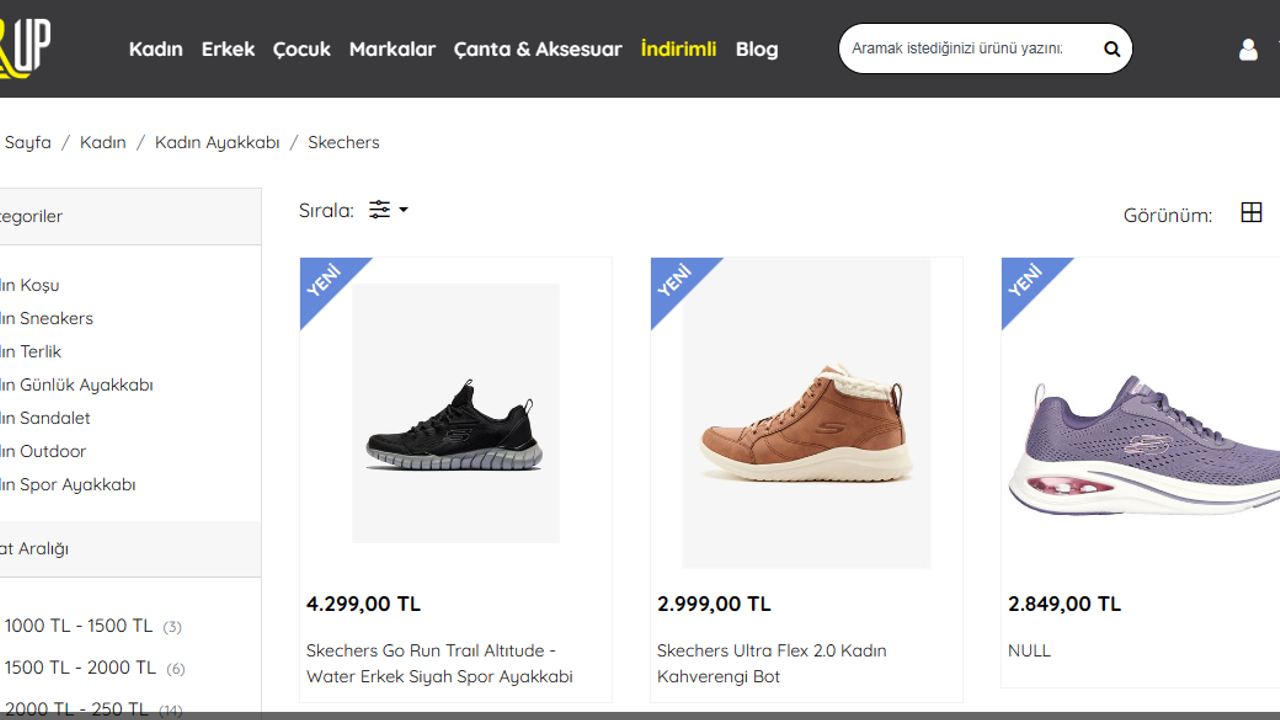Image resolution: width=1280 pixels, height=720 pixels.
Task: Open the Erkek menu
Action: click(228, 49)
